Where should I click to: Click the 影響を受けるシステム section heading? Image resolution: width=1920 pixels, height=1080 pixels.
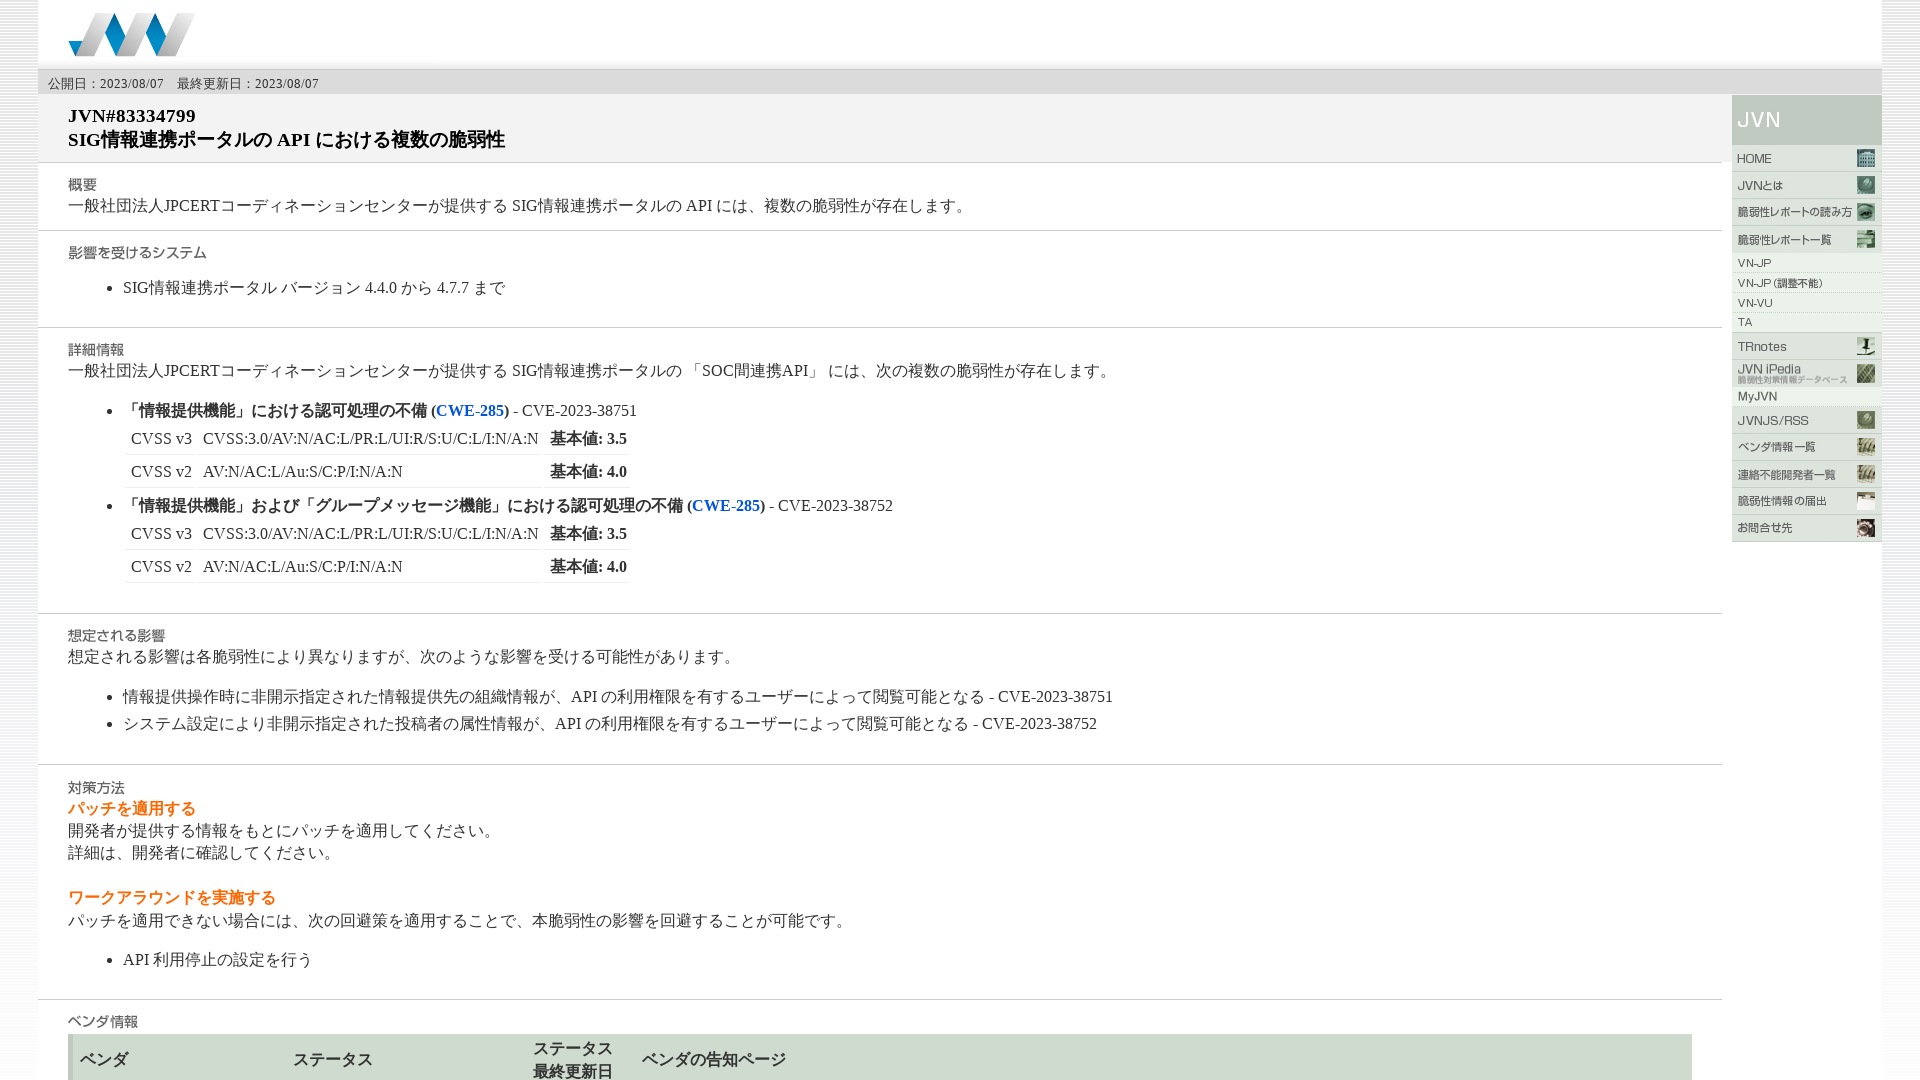coord(137,253)
